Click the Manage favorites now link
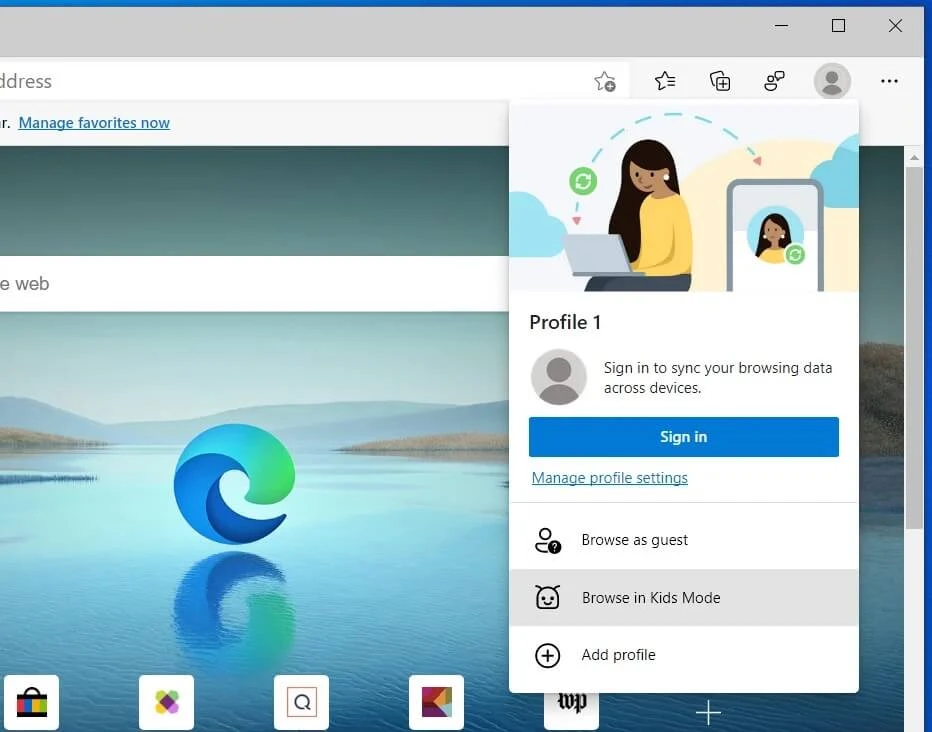The width and height of the screenshot is (932, 732). coord(94,122)
